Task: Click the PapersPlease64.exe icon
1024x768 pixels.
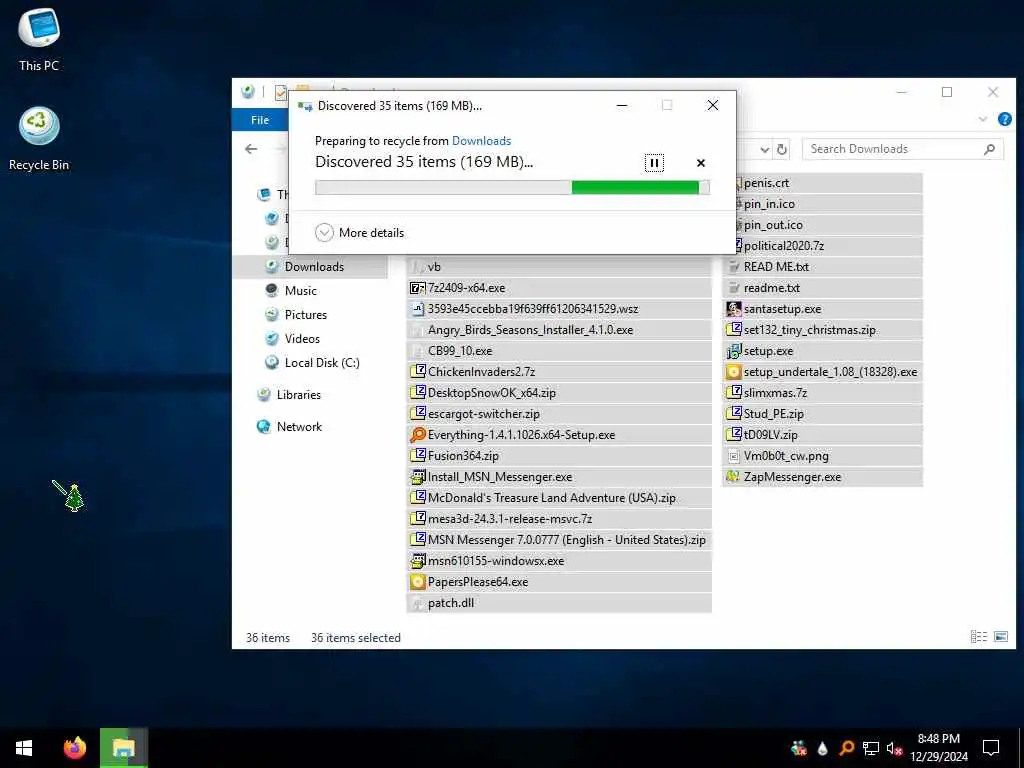Action: pos(417,582)
